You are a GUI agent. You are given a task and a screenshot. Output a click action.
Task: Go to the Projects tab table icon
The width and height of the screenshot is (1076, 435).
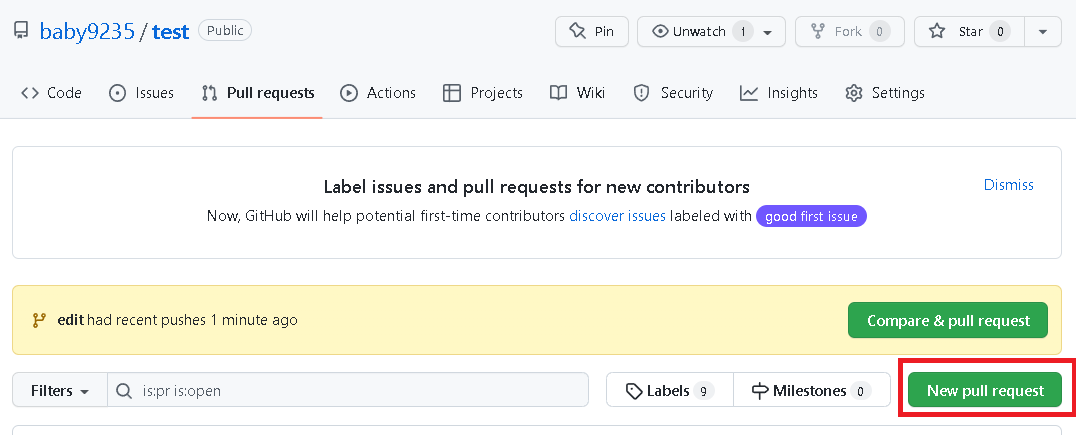452,93
